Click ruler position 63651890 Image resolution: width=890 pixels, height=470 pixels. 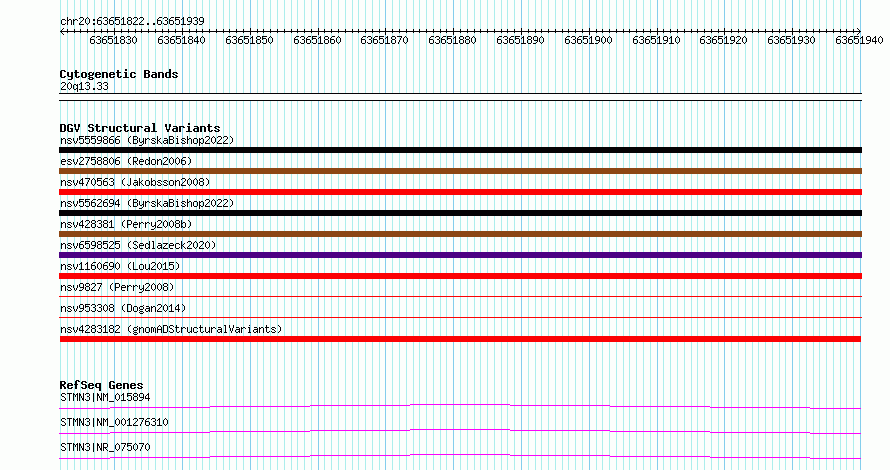(x=520, y=40)
